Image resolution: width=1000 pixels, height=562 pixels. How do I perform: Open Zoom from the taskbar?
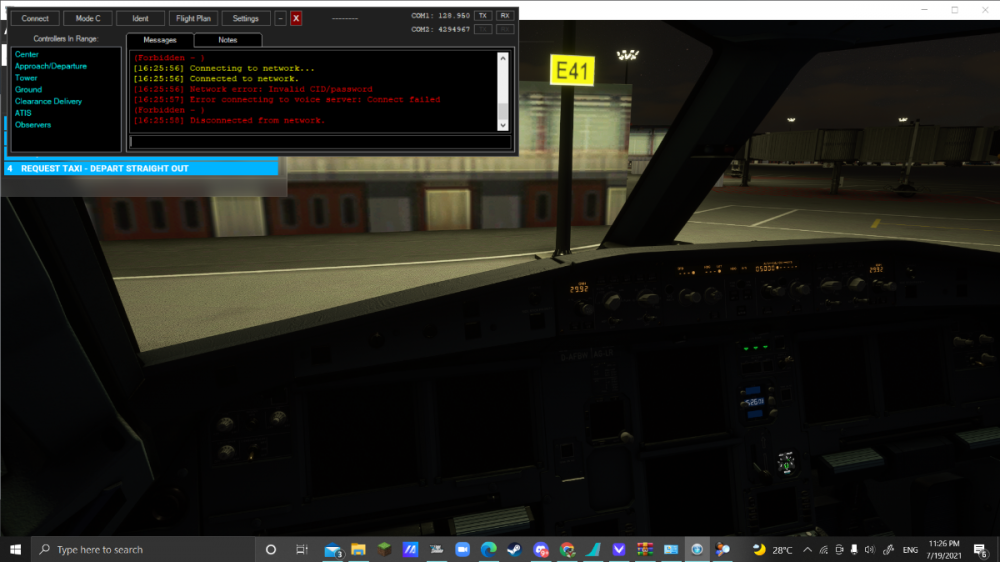[x=462, y=550]
